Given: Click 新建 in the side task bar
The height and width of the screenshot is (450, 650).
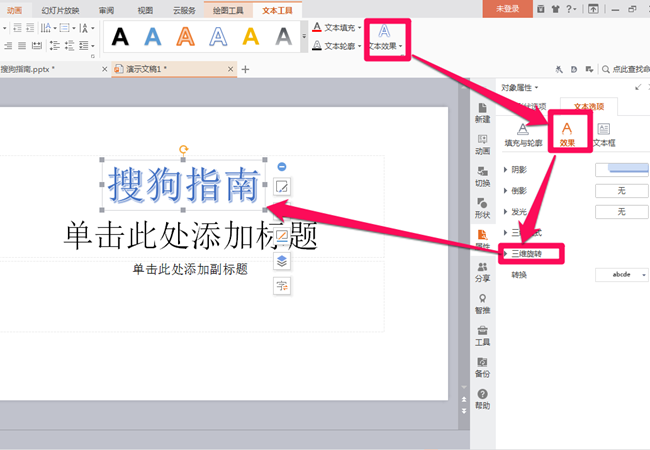Looking at the screenshot, I should point(483,113).
